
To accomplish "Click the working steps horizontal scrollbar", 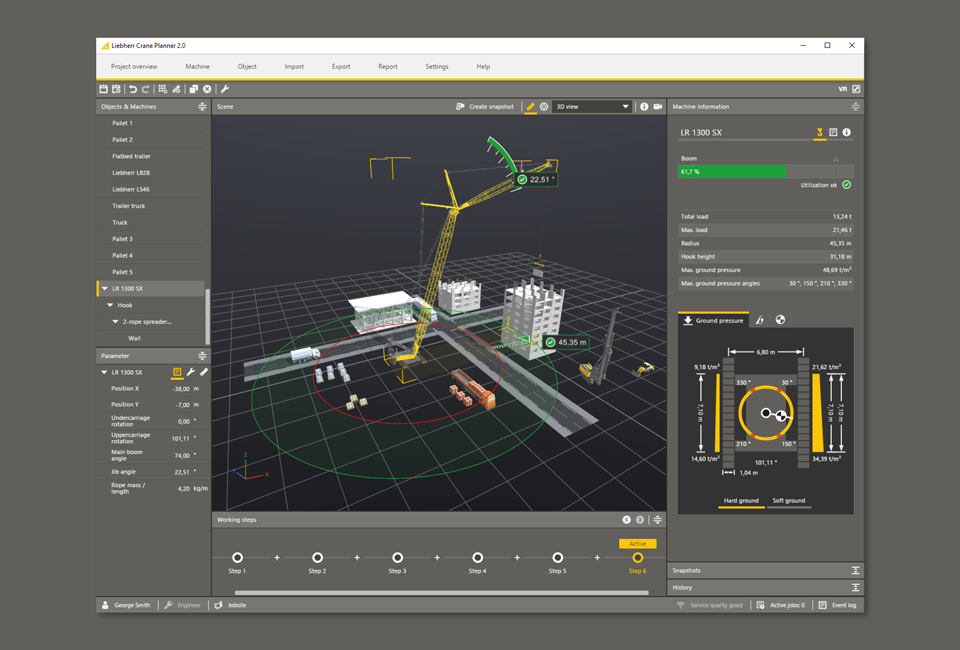I will 441,592.
